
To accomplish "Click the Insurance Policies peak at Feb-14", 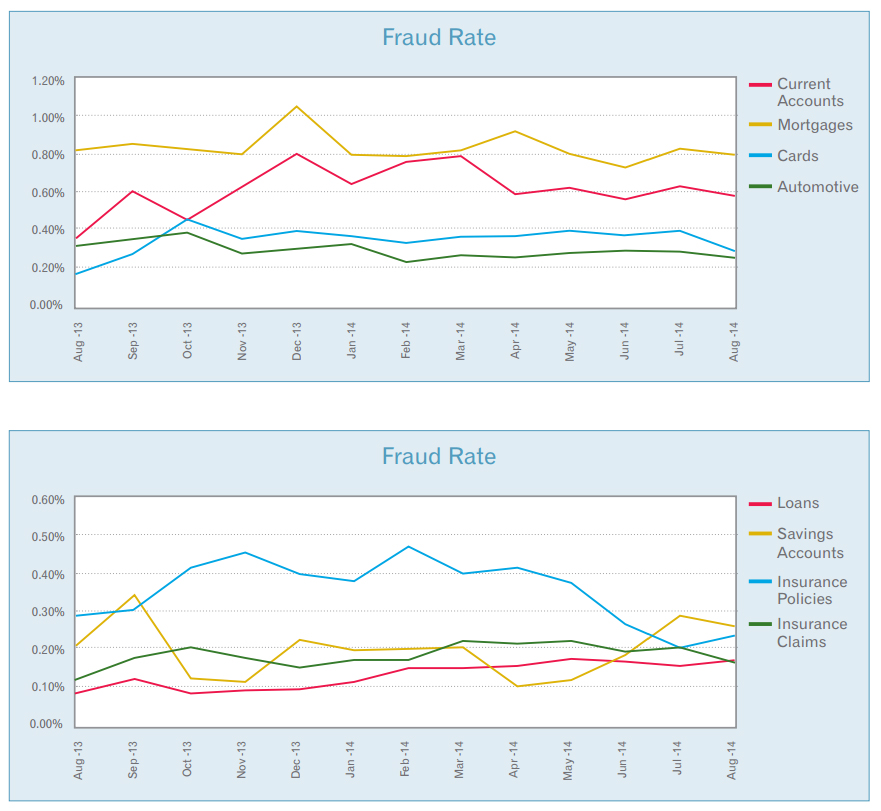I will (x=407, y=546).
